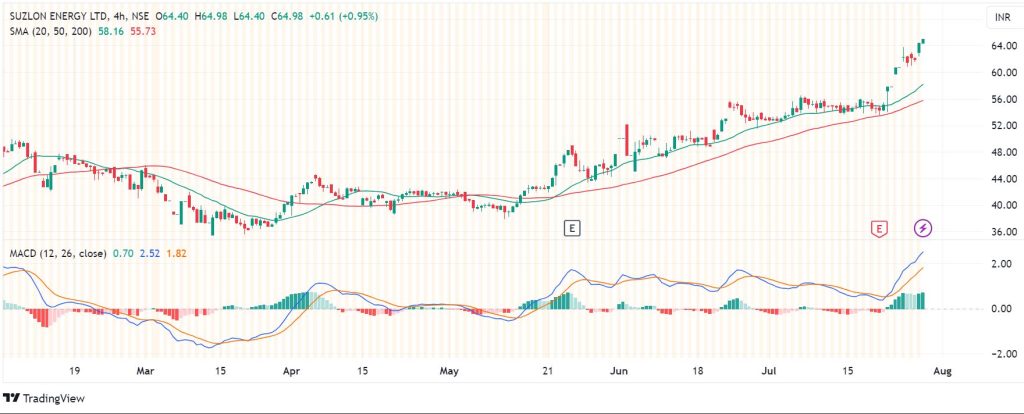Click the 40.00 price axis label
Image resolution: width=1024 pixels, height=414 pixels.
pos(1002,205)
